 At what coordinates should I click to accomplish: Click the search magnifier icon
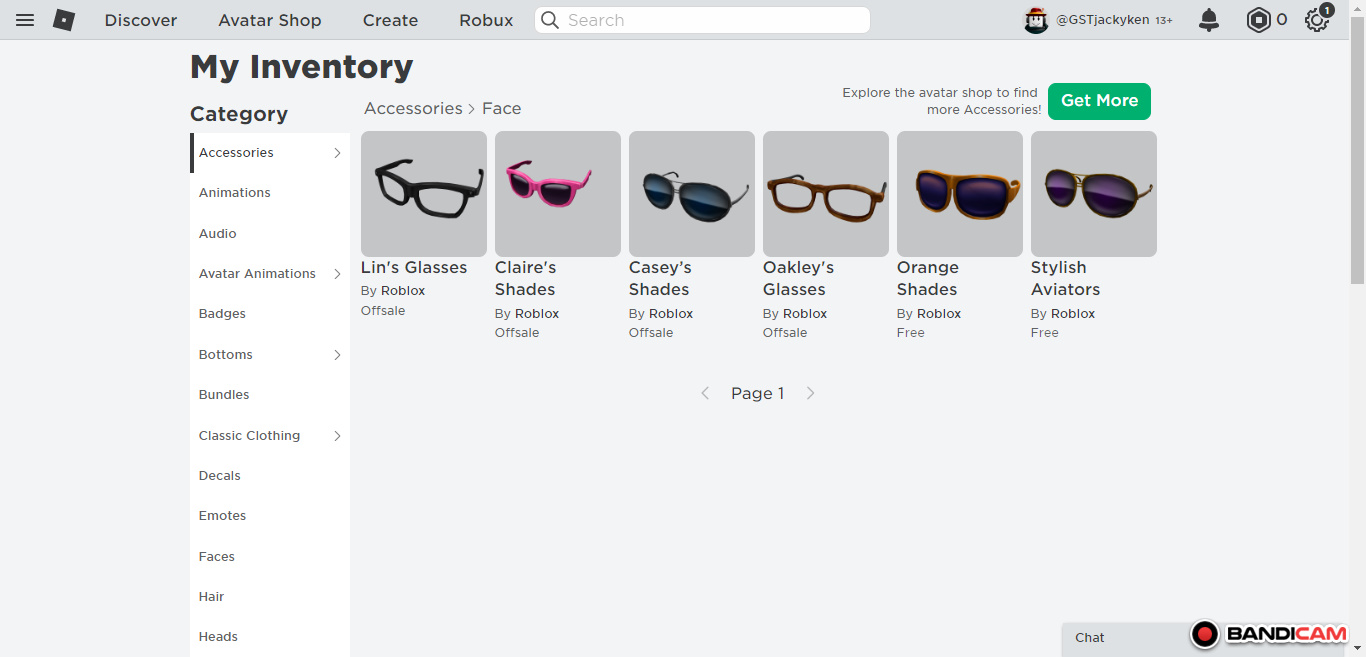pyautogui.click(x=550, y=20)
